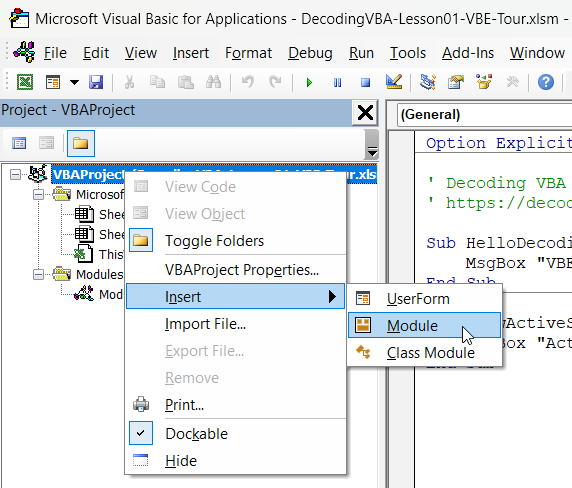Save the workbook with the floppy disk icon
The image size is (572, 488).
[96, 82]
